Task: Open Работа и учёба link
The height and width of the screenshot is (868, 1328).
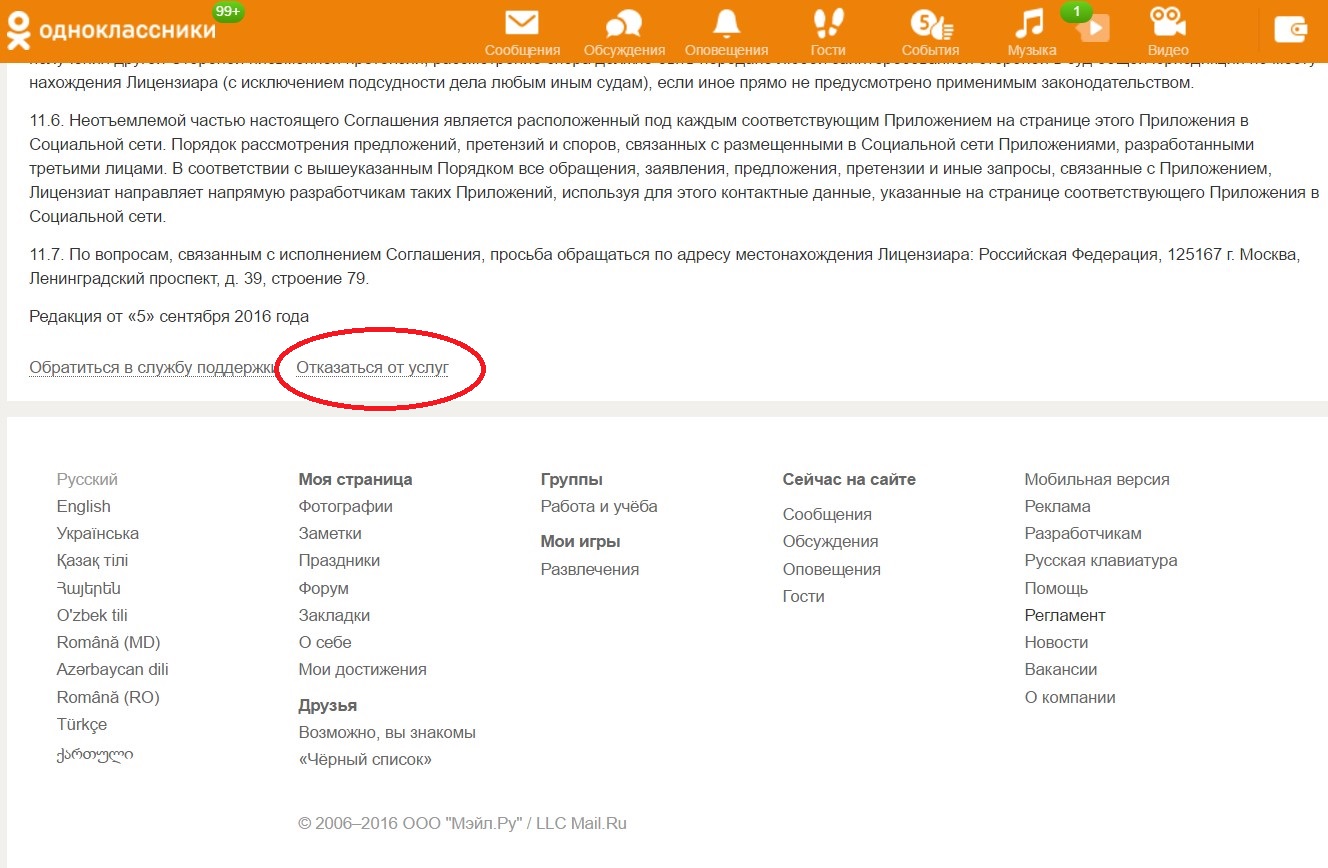Action: pyautogui.click(x=599, y=507)
